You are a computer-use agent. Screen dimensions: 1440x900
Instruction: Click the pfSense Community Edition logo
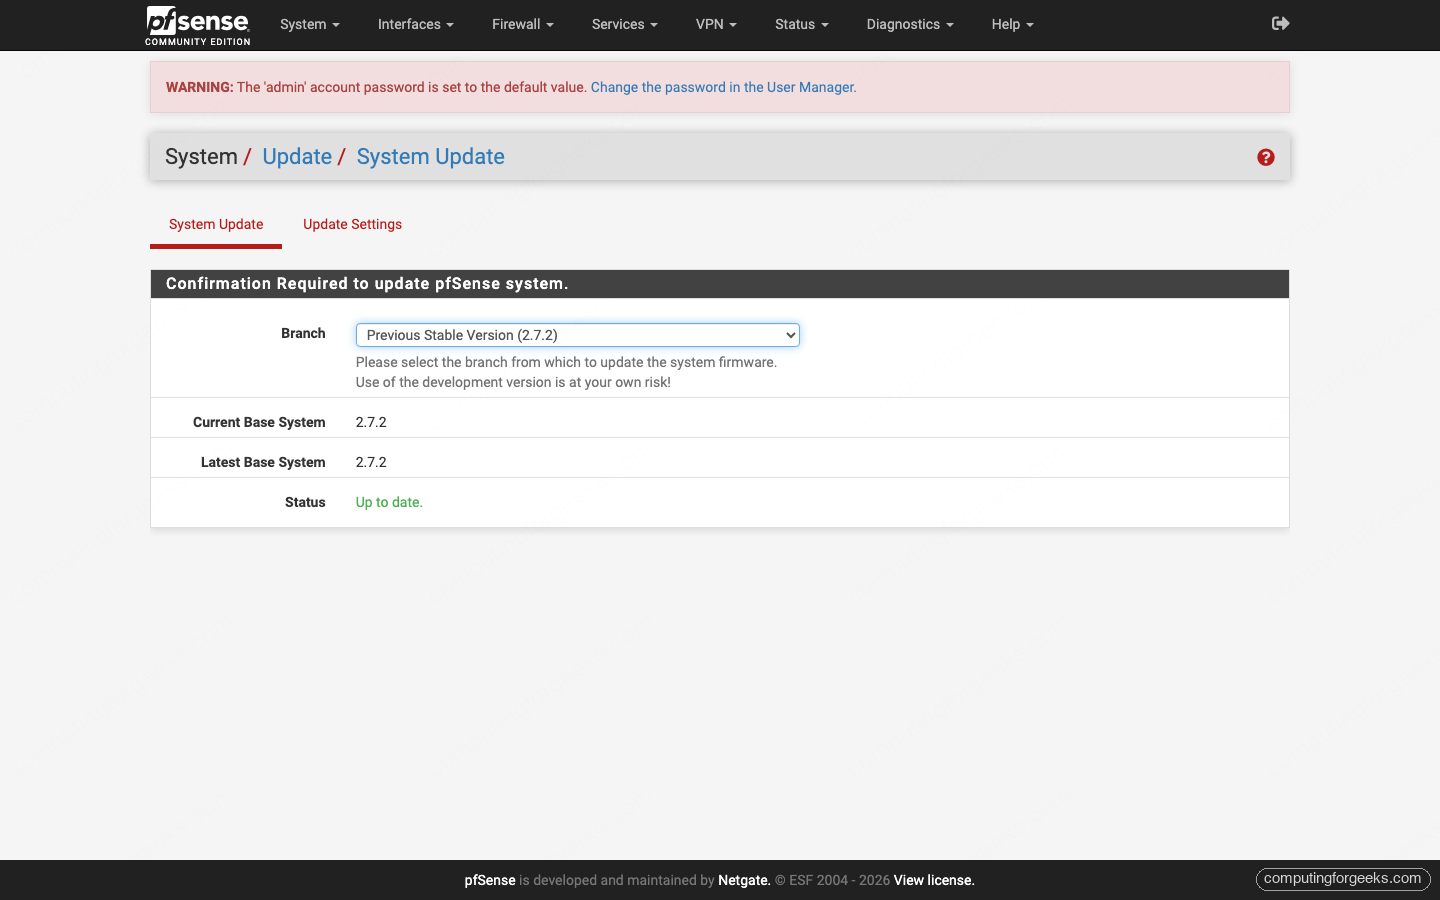pyautogui.click(x=198, y=25)
